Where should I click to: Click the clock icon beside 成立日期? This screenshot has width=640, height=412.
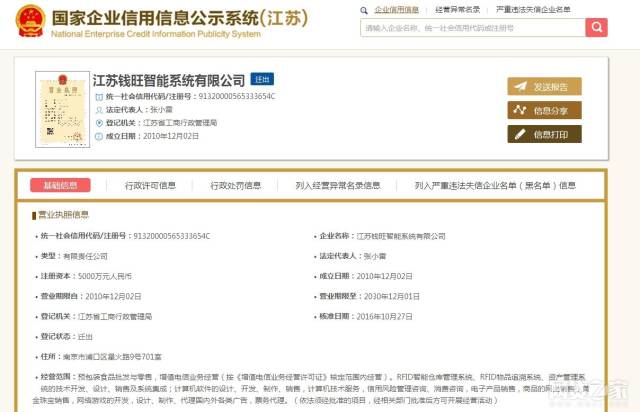[x=99, y=136]
